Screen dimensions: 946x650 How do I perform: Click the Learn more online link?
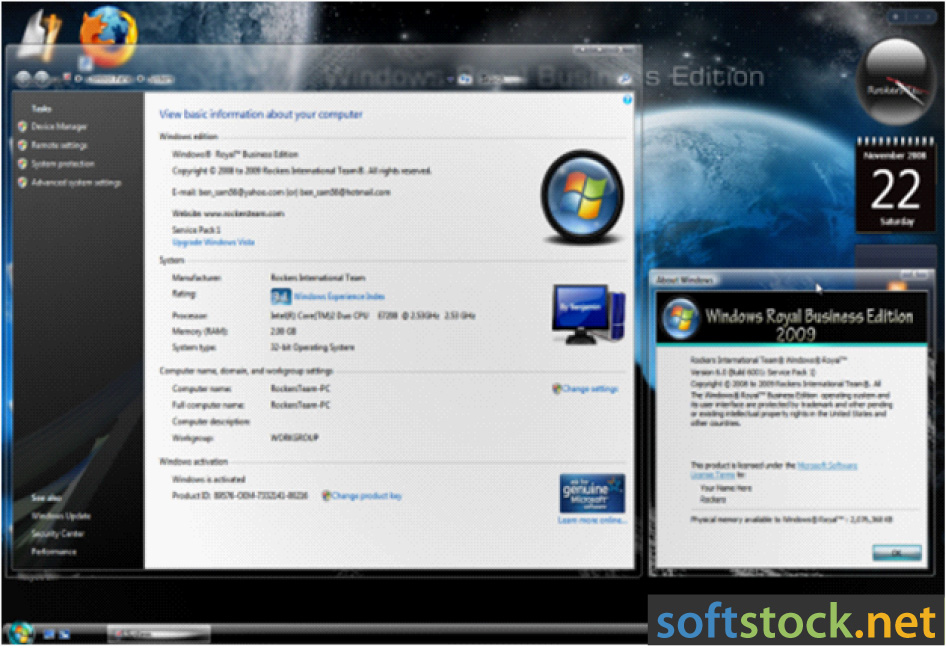click(592, 520)
